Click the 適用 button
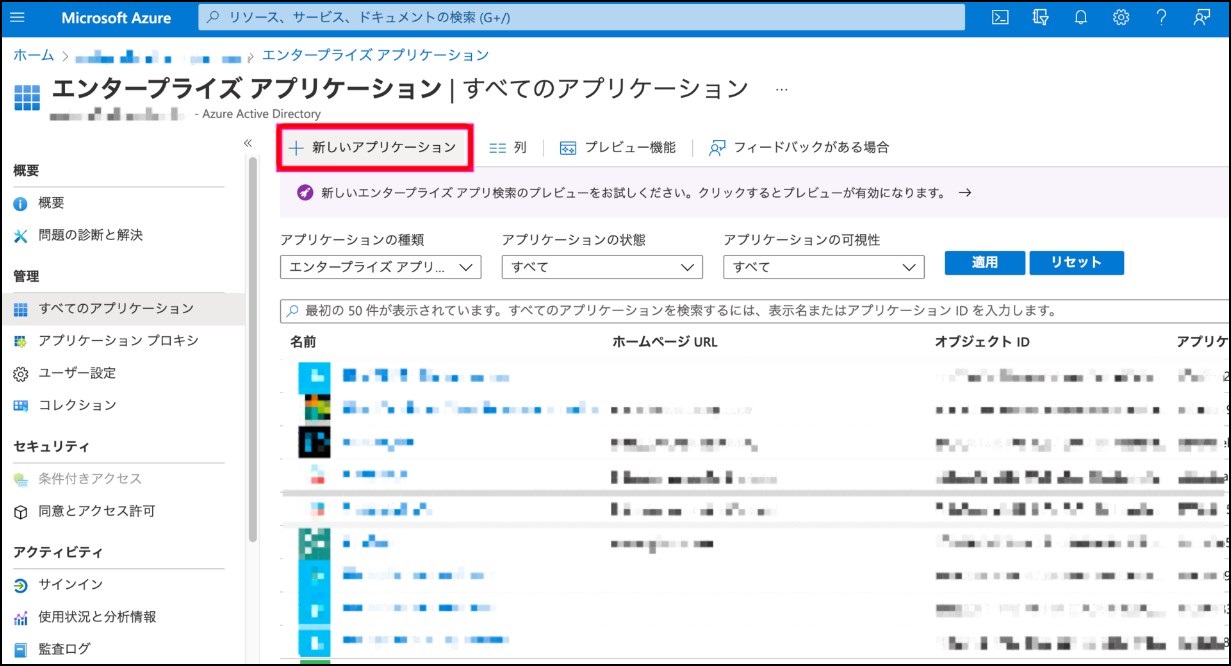Image resolution: width=1231 pixels, height=666 pixels. click(x=985, y=263)
